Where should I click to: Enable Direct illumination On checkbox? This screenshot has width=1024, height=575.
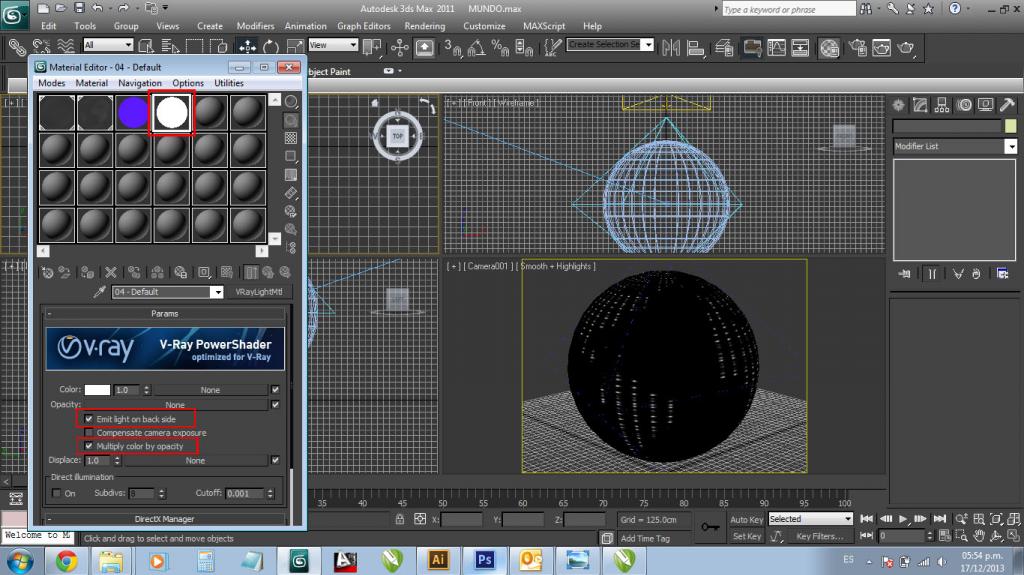(x=56, y=493)
